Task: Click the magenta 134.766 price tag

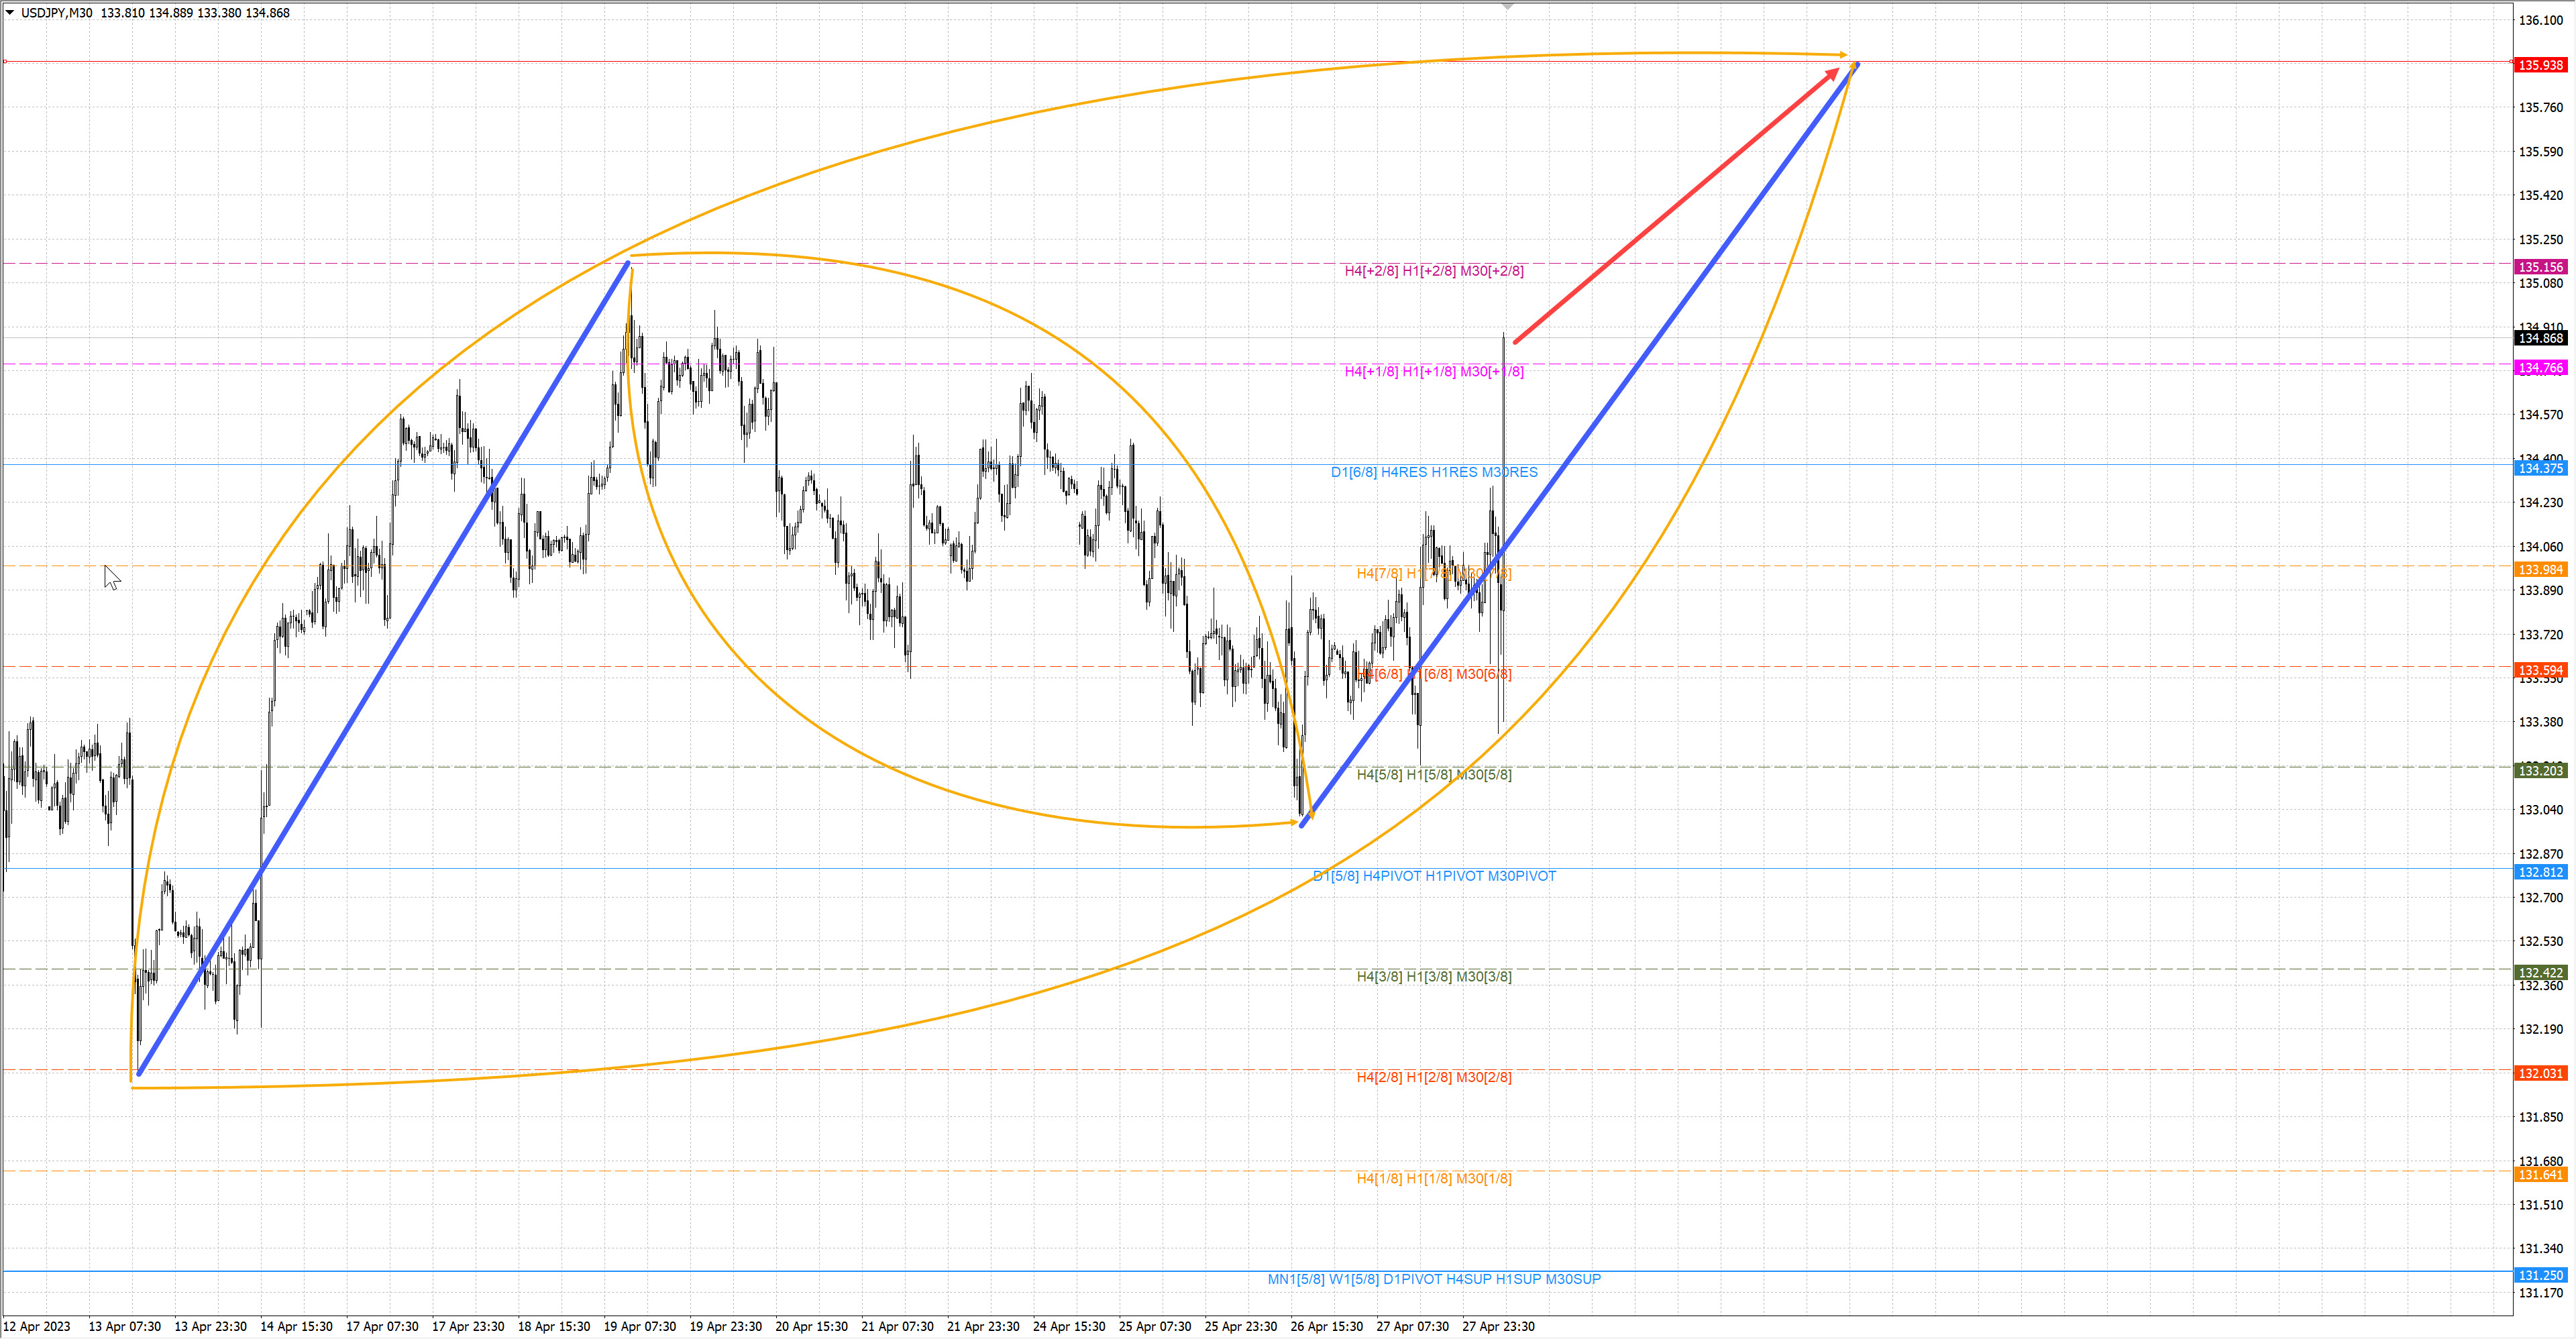Action: coord(2540,368)
